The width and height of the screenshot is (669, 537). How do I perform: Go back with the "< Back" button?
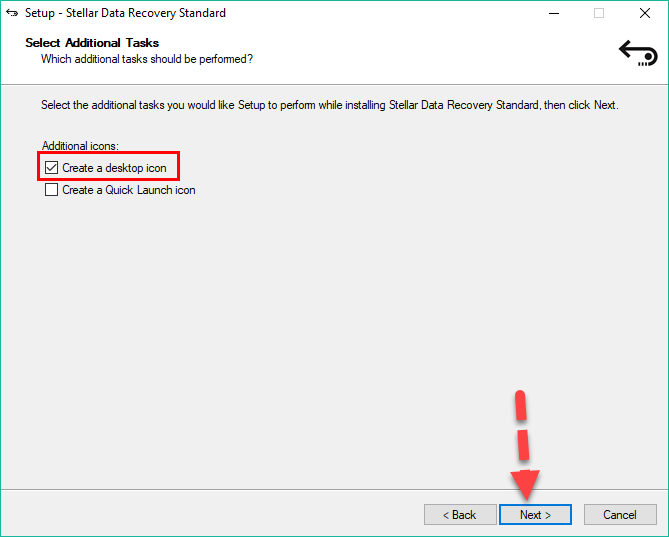pos(460,515)
